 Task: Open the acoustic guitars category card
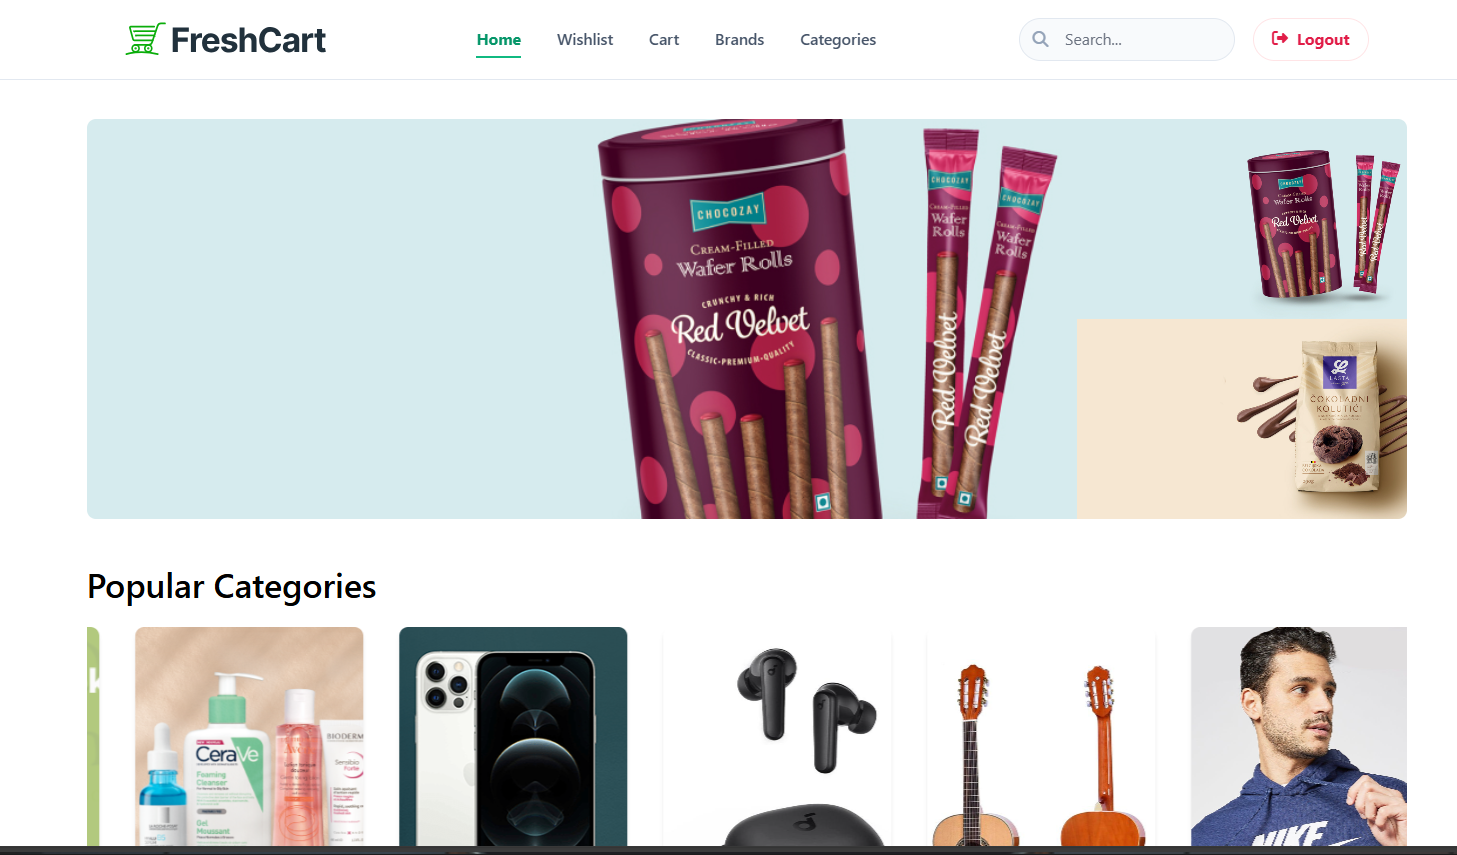click(x=1041, y=736)
